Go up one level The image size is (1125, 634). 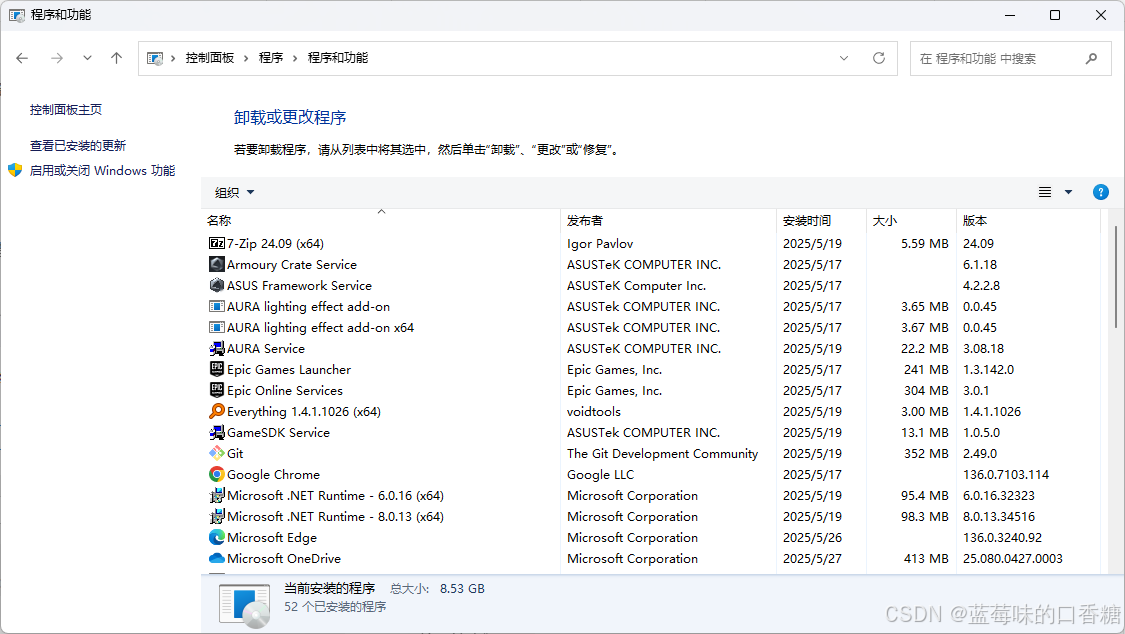(x=116, y=58)
